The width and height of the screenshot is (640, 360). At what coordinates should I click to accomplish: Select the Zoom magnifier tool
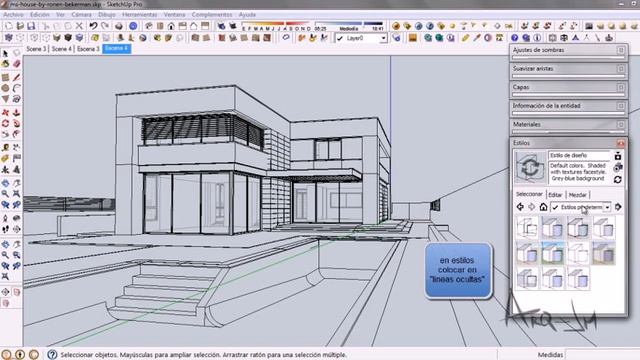pos(5,193)
